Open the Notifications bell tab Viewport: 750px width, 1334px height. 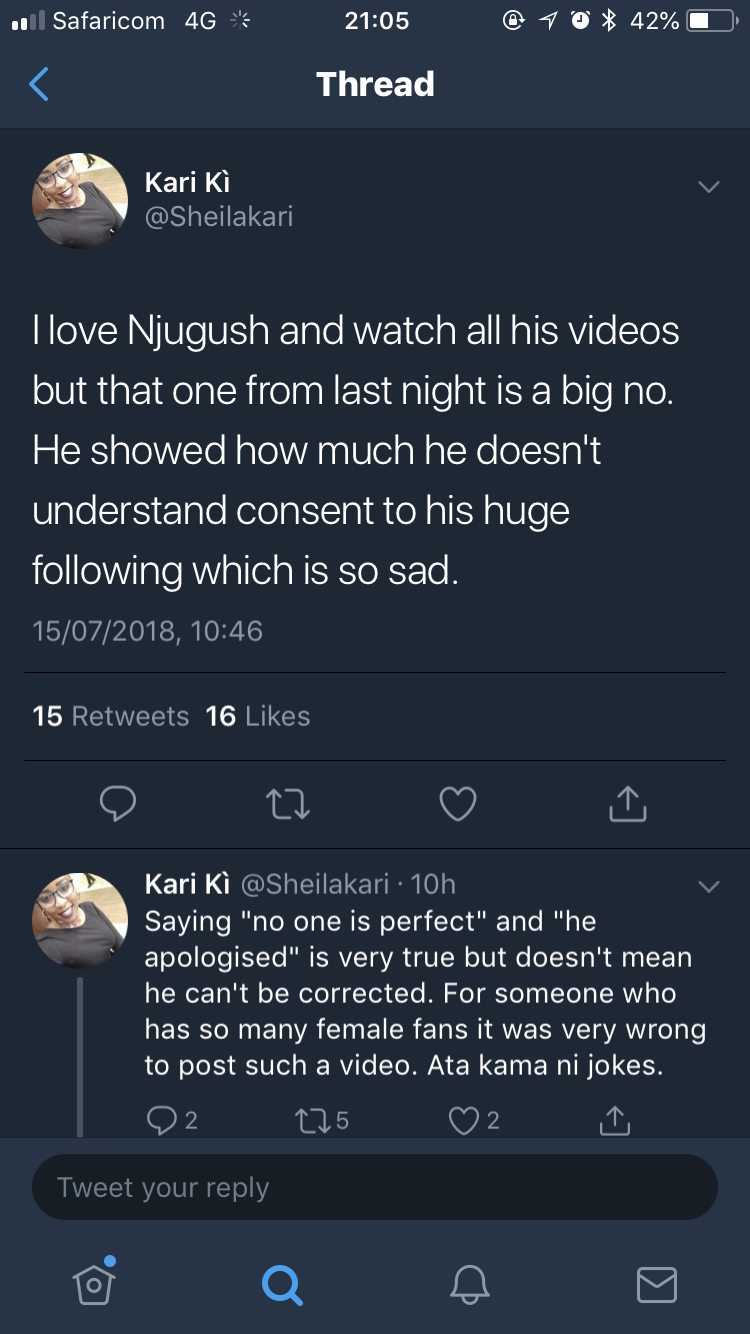(x=469, y=1284)
